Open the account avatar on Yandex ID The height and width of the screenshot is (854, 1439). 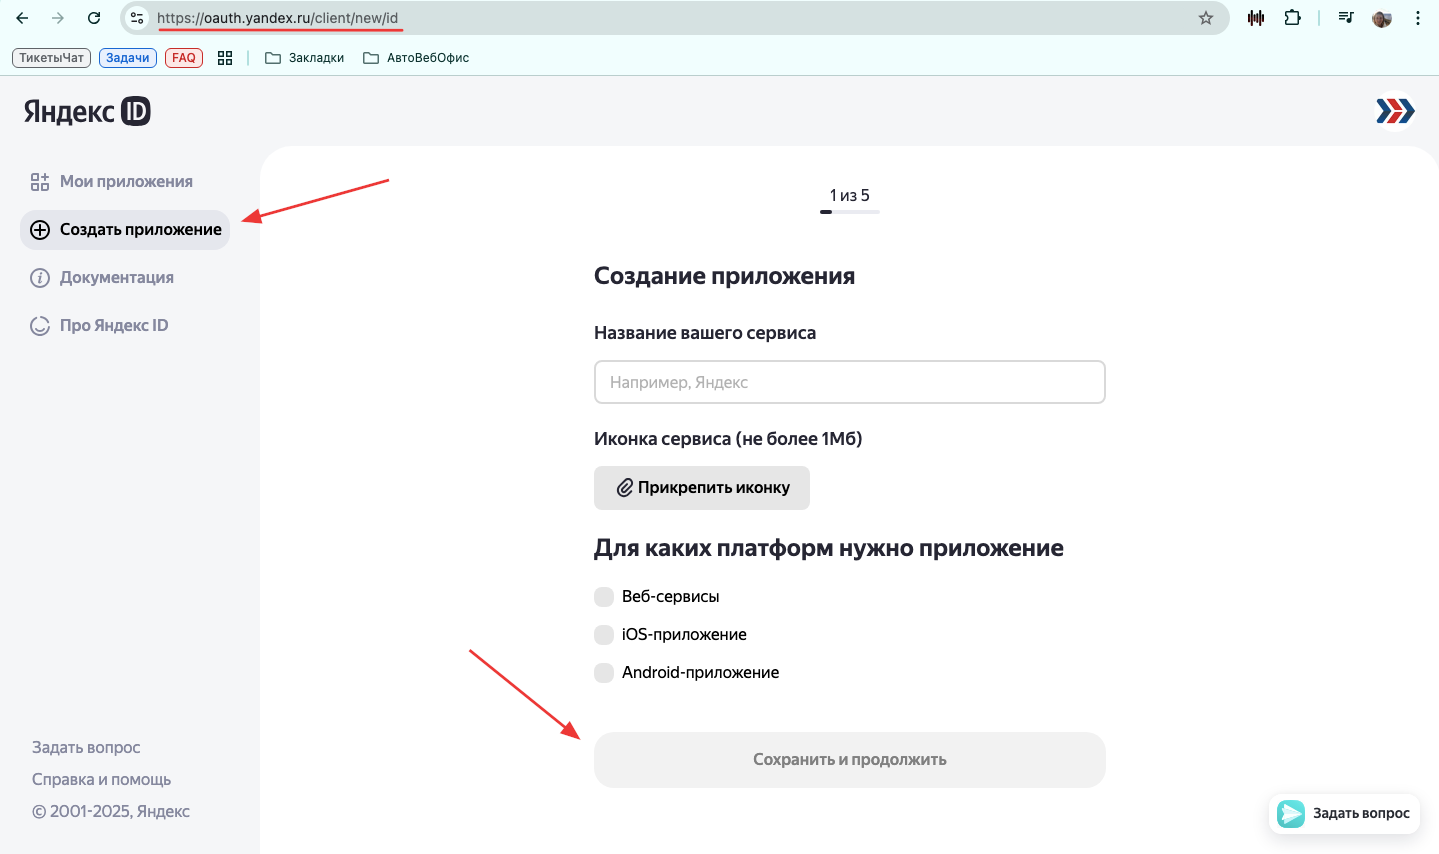(x=1395, y=111)
